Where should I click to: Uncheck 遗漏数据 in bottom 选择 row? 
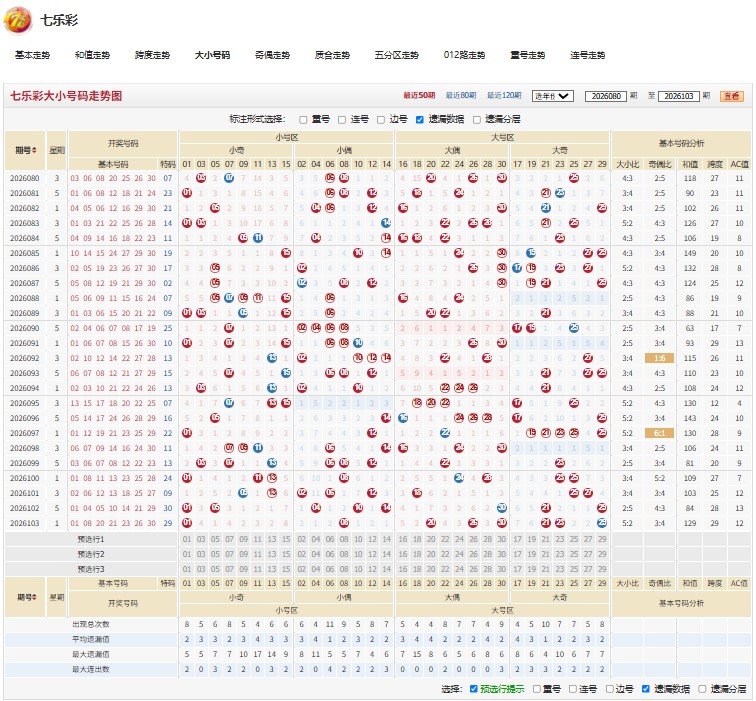click(x=646, y=689)
